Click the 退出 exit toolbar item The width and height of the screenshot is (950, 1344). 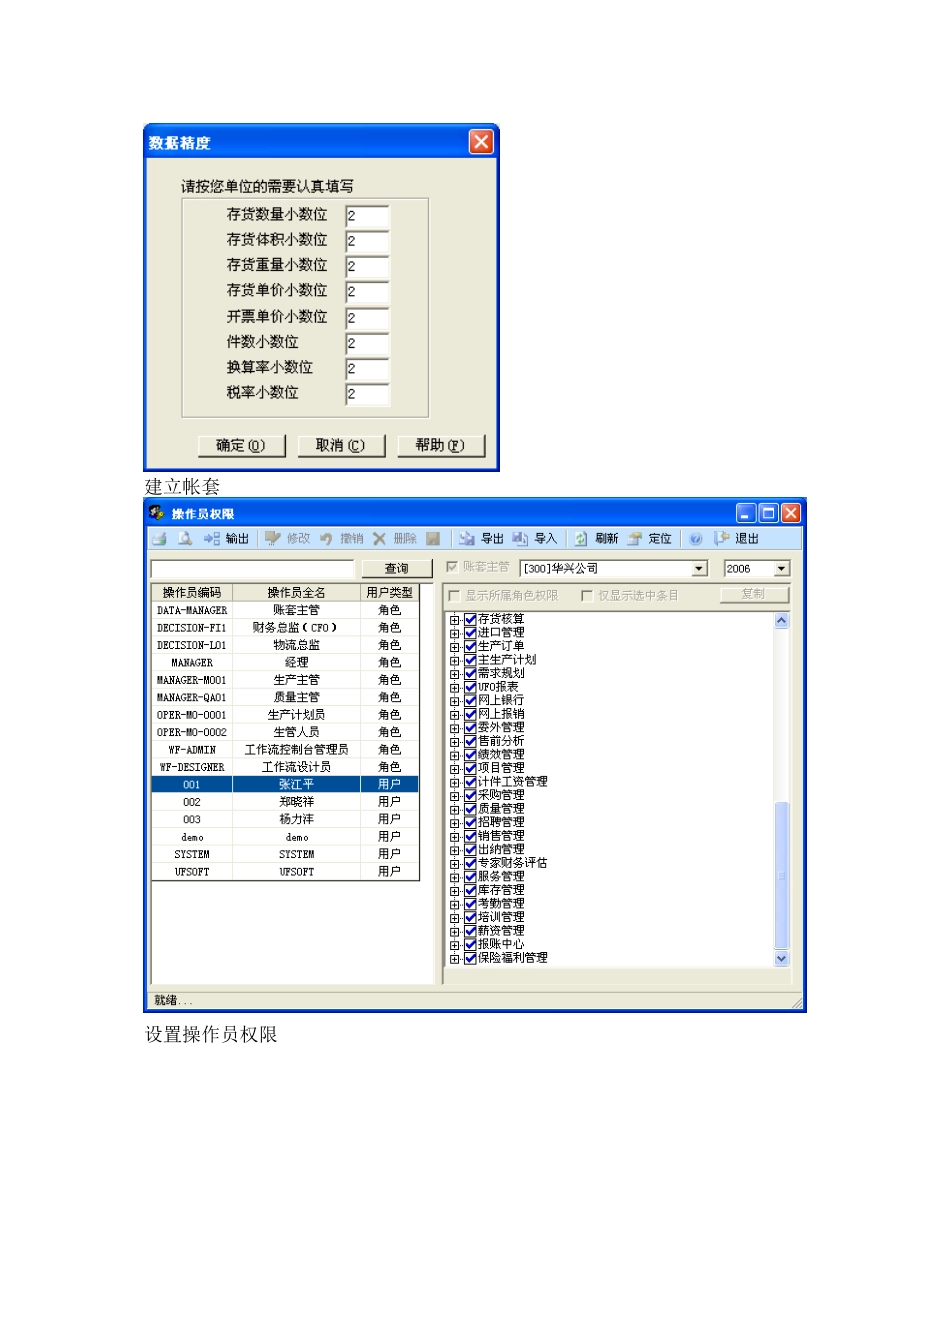737,538
